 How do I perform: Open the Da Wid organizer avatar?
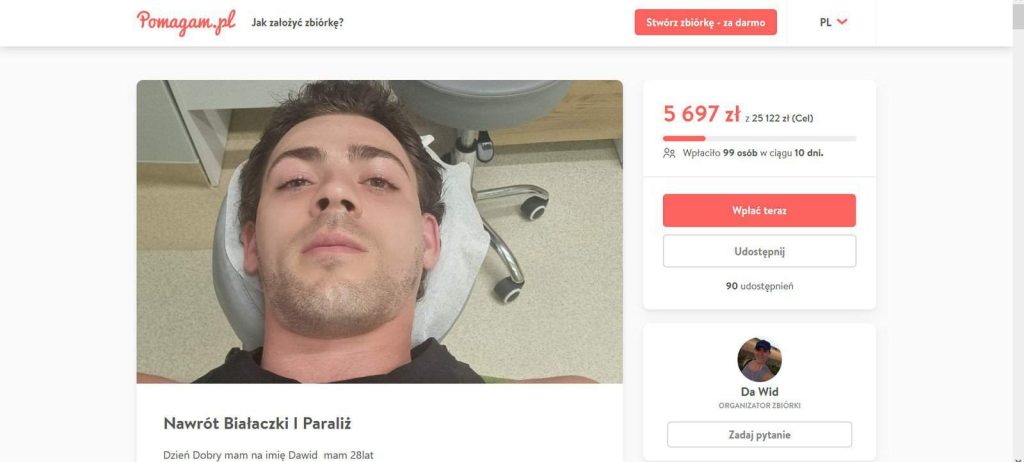(759, 359)
